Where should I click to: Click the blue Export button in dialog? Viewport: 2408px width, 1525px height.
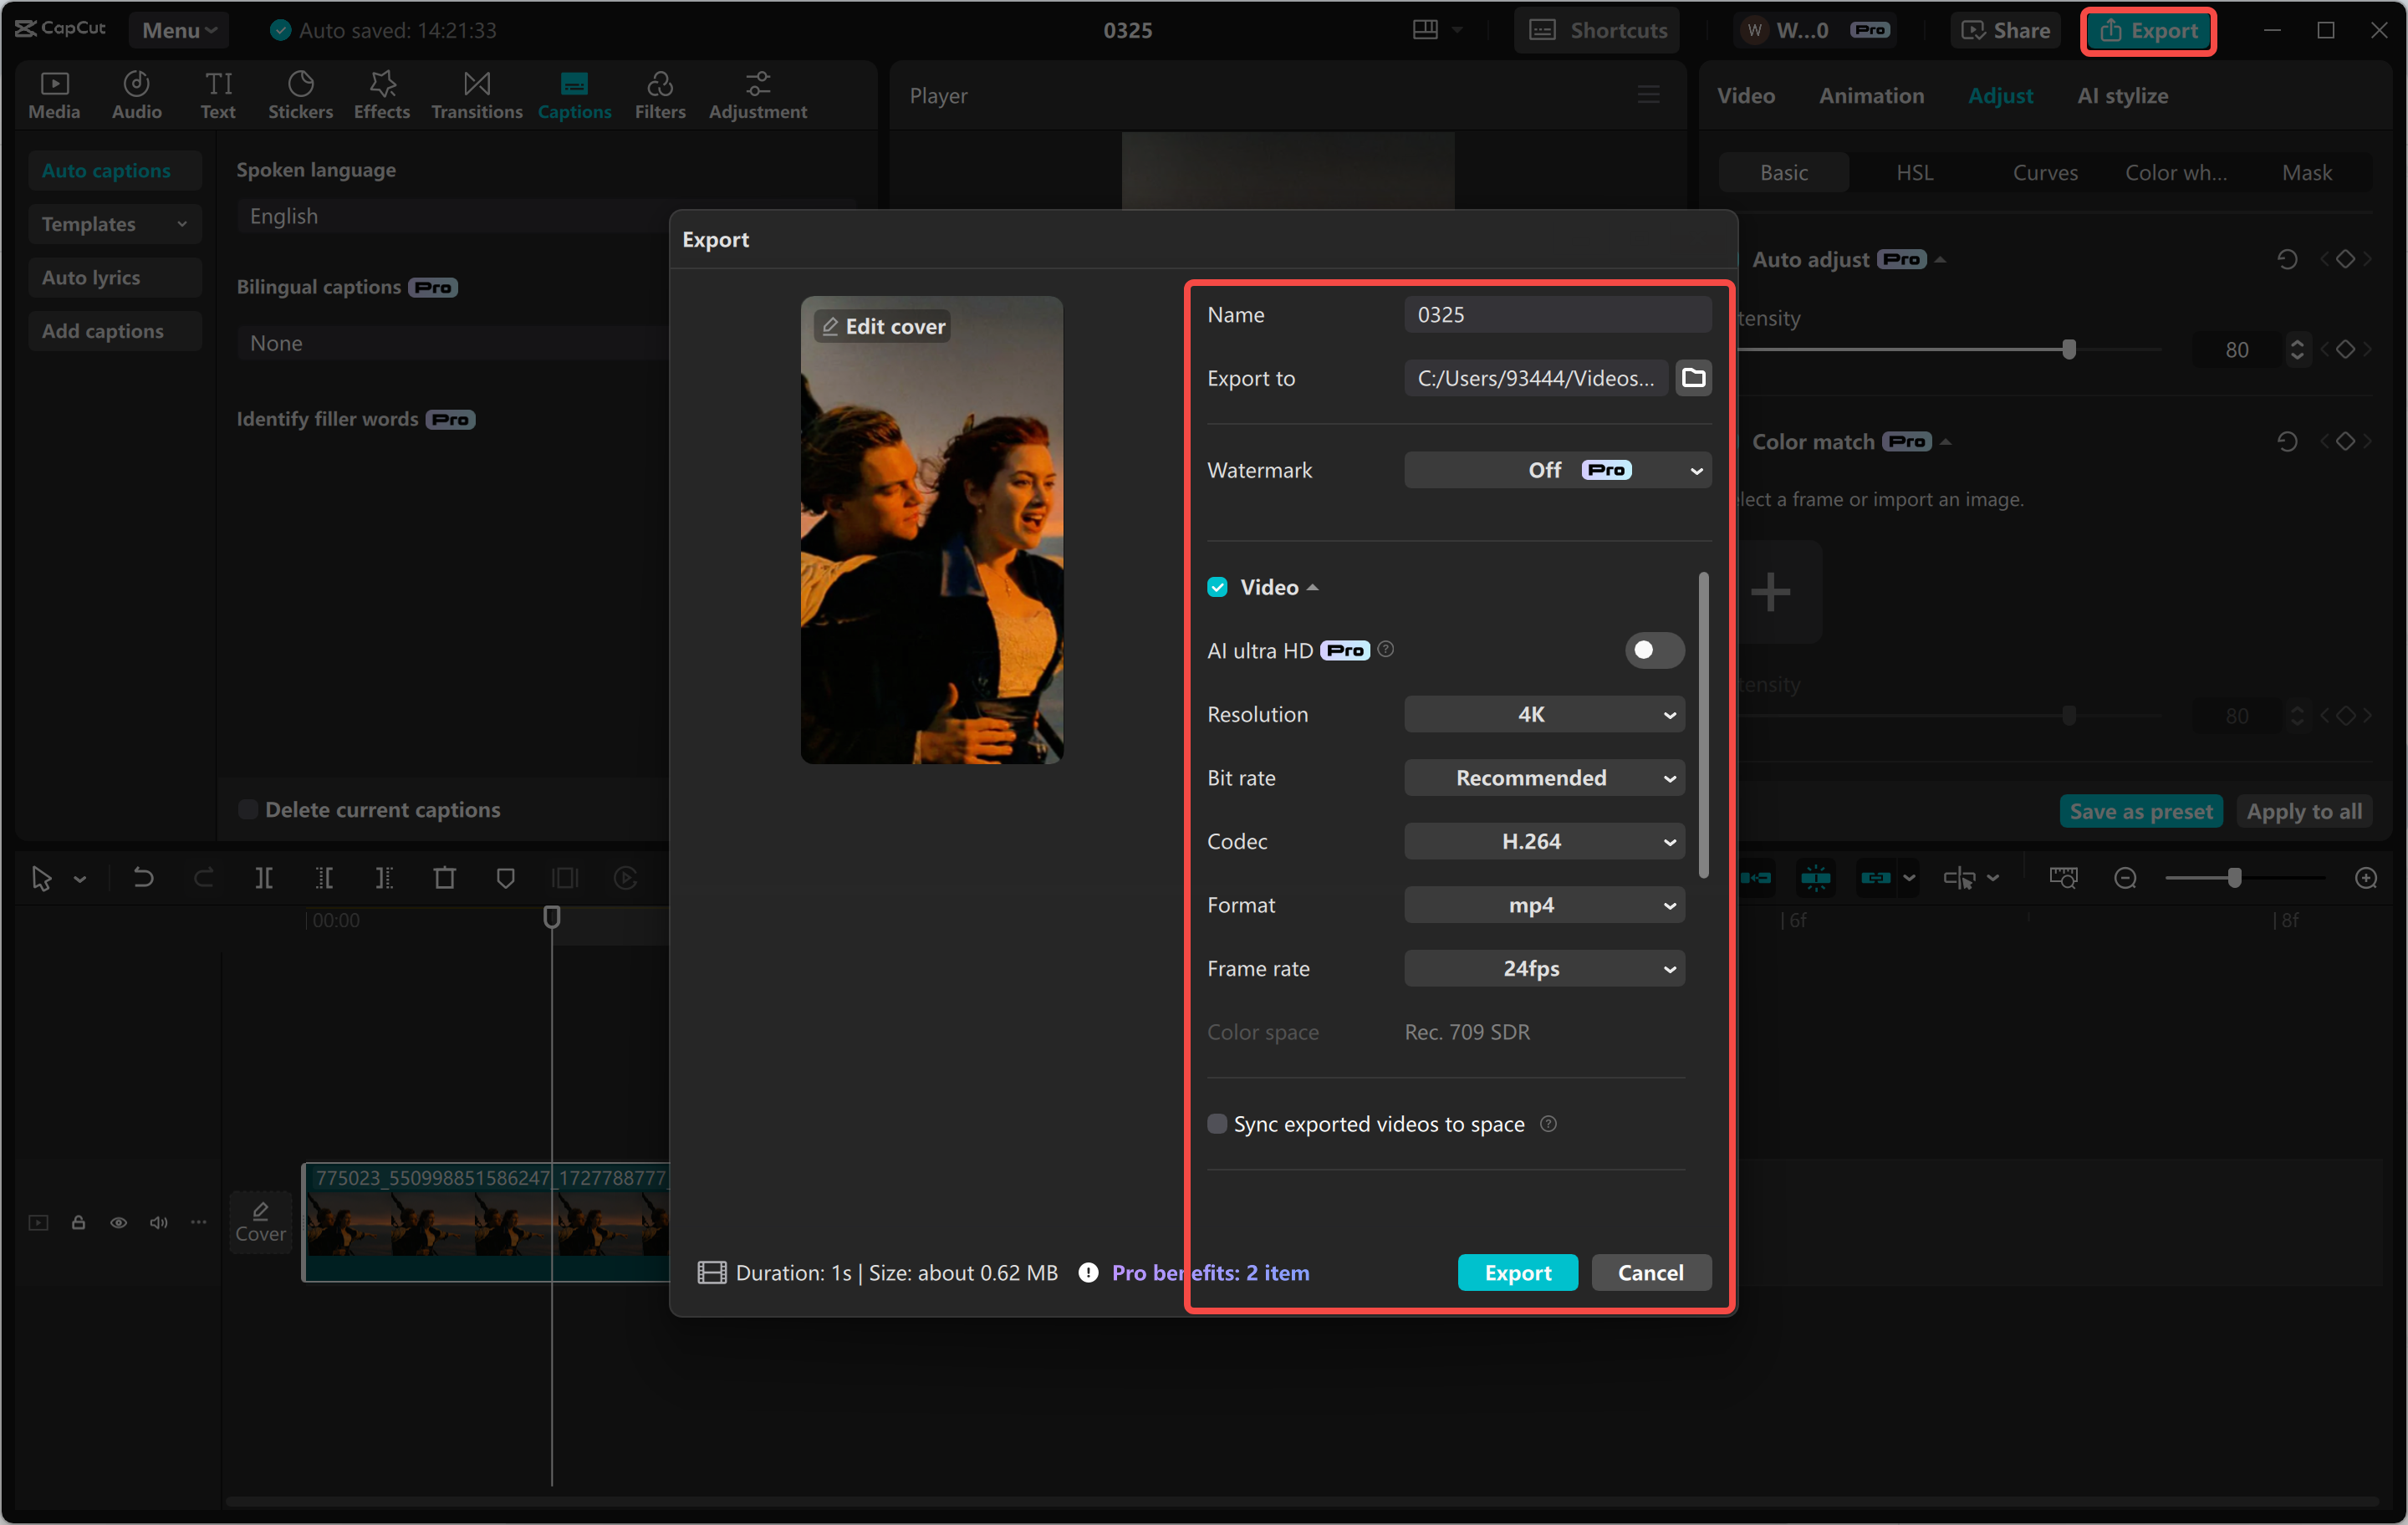[1517, 1272]
